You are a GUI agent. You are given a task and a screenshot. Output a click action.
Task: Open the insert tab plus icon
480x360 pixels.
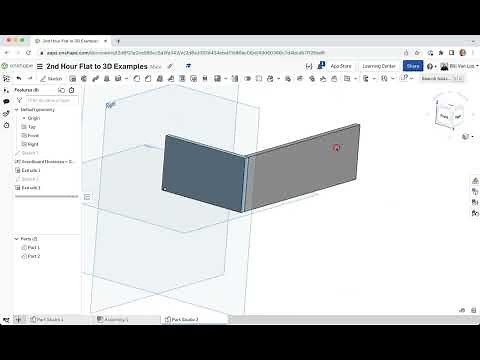click(x=19, y=320)
